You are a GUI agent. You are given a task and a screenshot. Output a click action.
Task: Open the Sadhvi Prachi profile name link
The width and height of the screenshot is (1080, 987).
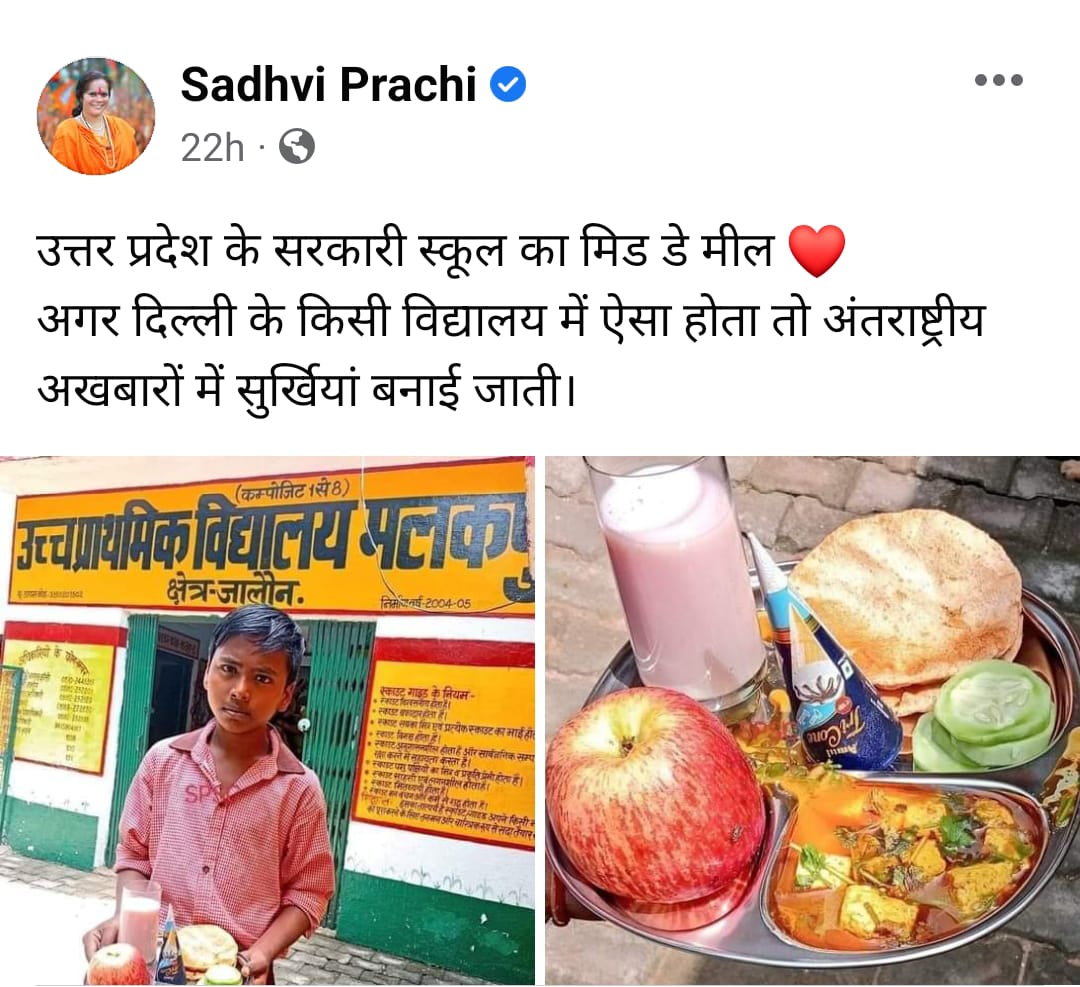pos(329,84)
